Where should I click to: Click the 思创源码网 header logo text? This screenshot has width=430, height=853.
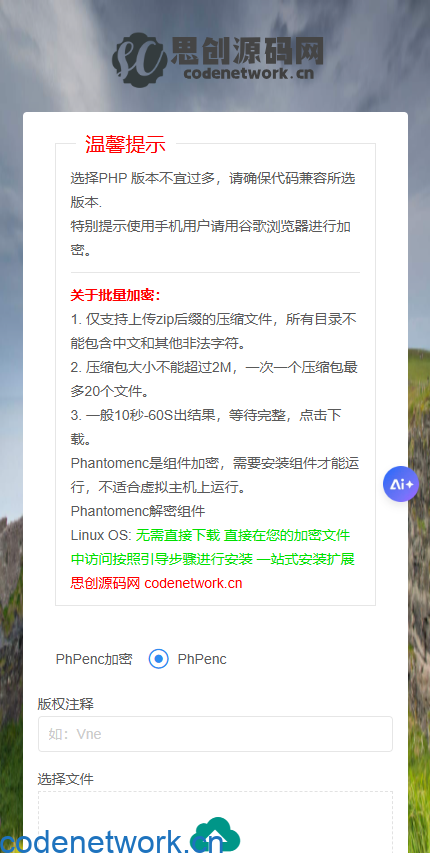click(247, 51)
